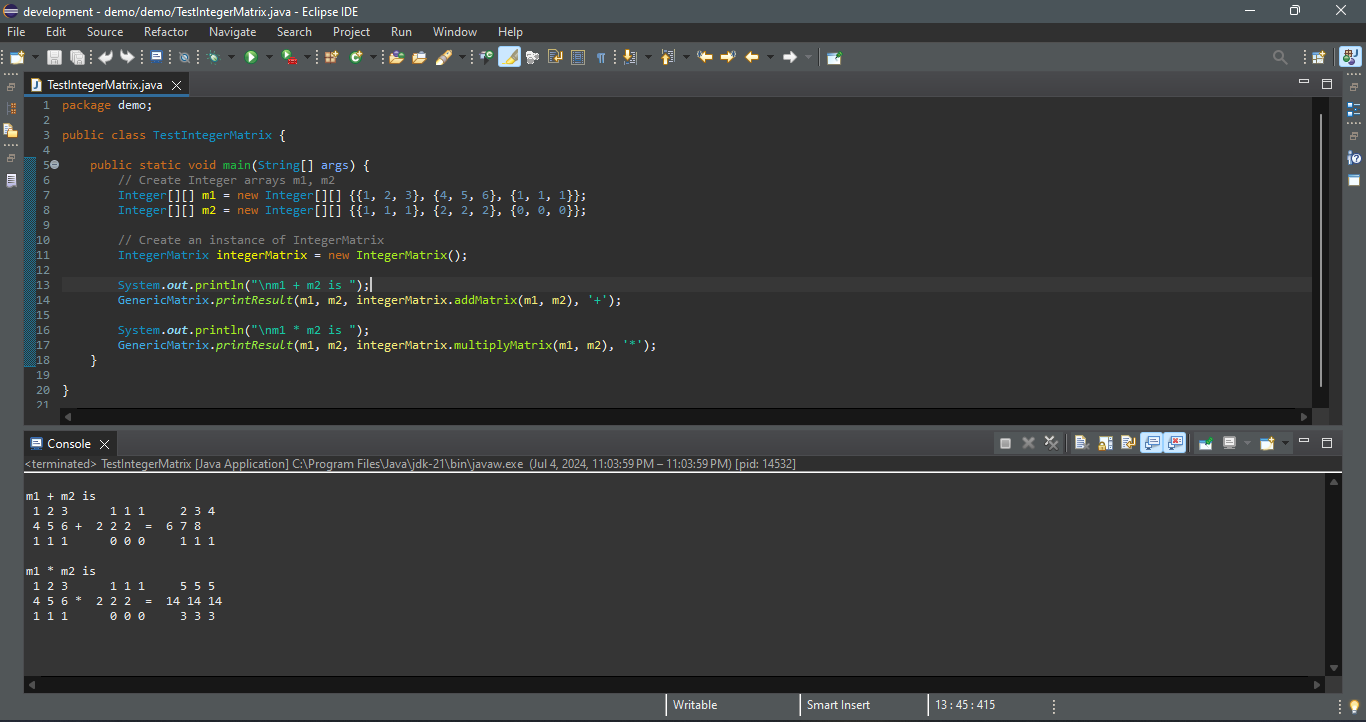This screenshot has width=1366, height=722.
Task: Open the Source menu
Action: tap(105, 32)
